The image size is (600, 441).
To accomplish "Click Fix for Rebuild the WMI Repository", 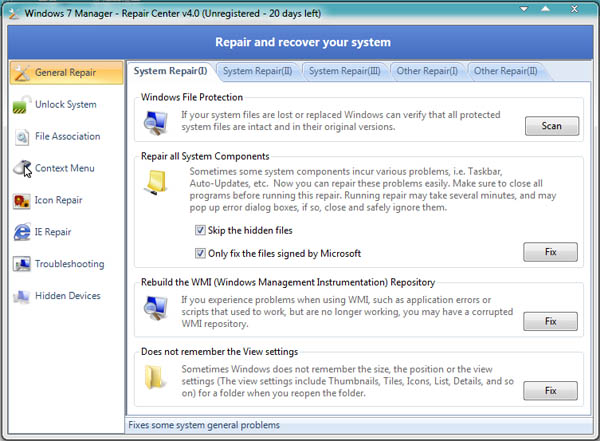I will click(x=550, y=321).
